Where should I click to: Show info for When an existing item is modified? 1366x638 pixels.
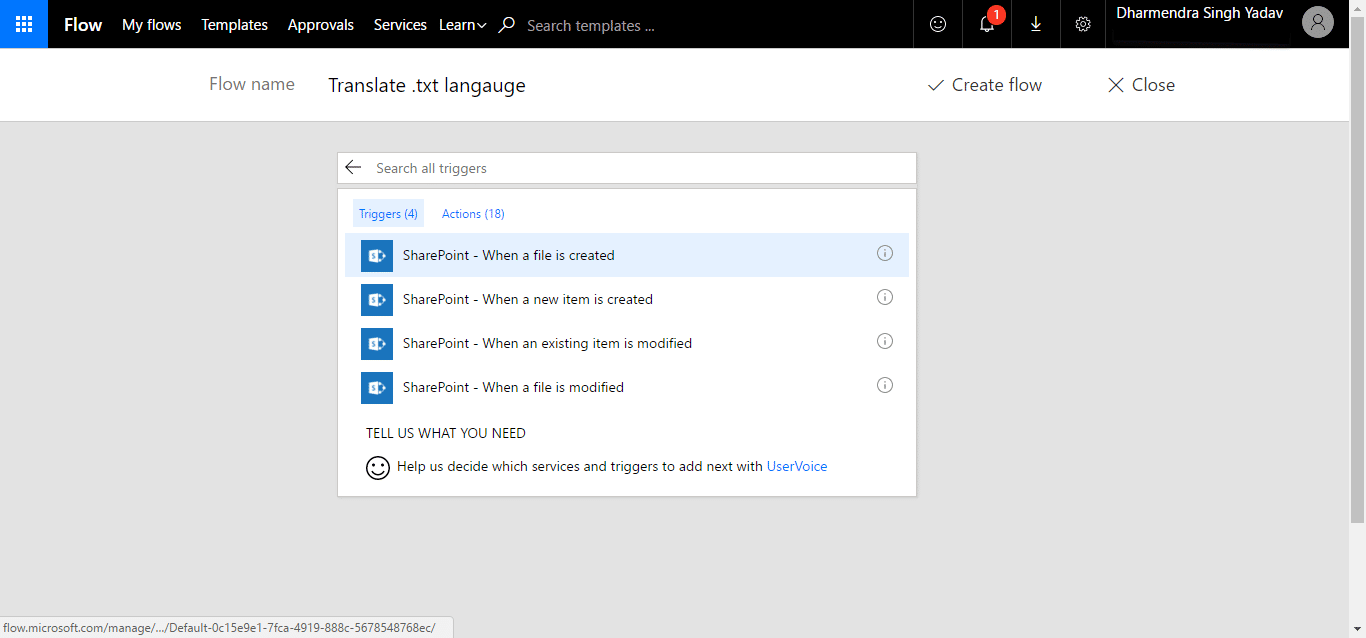885,341
